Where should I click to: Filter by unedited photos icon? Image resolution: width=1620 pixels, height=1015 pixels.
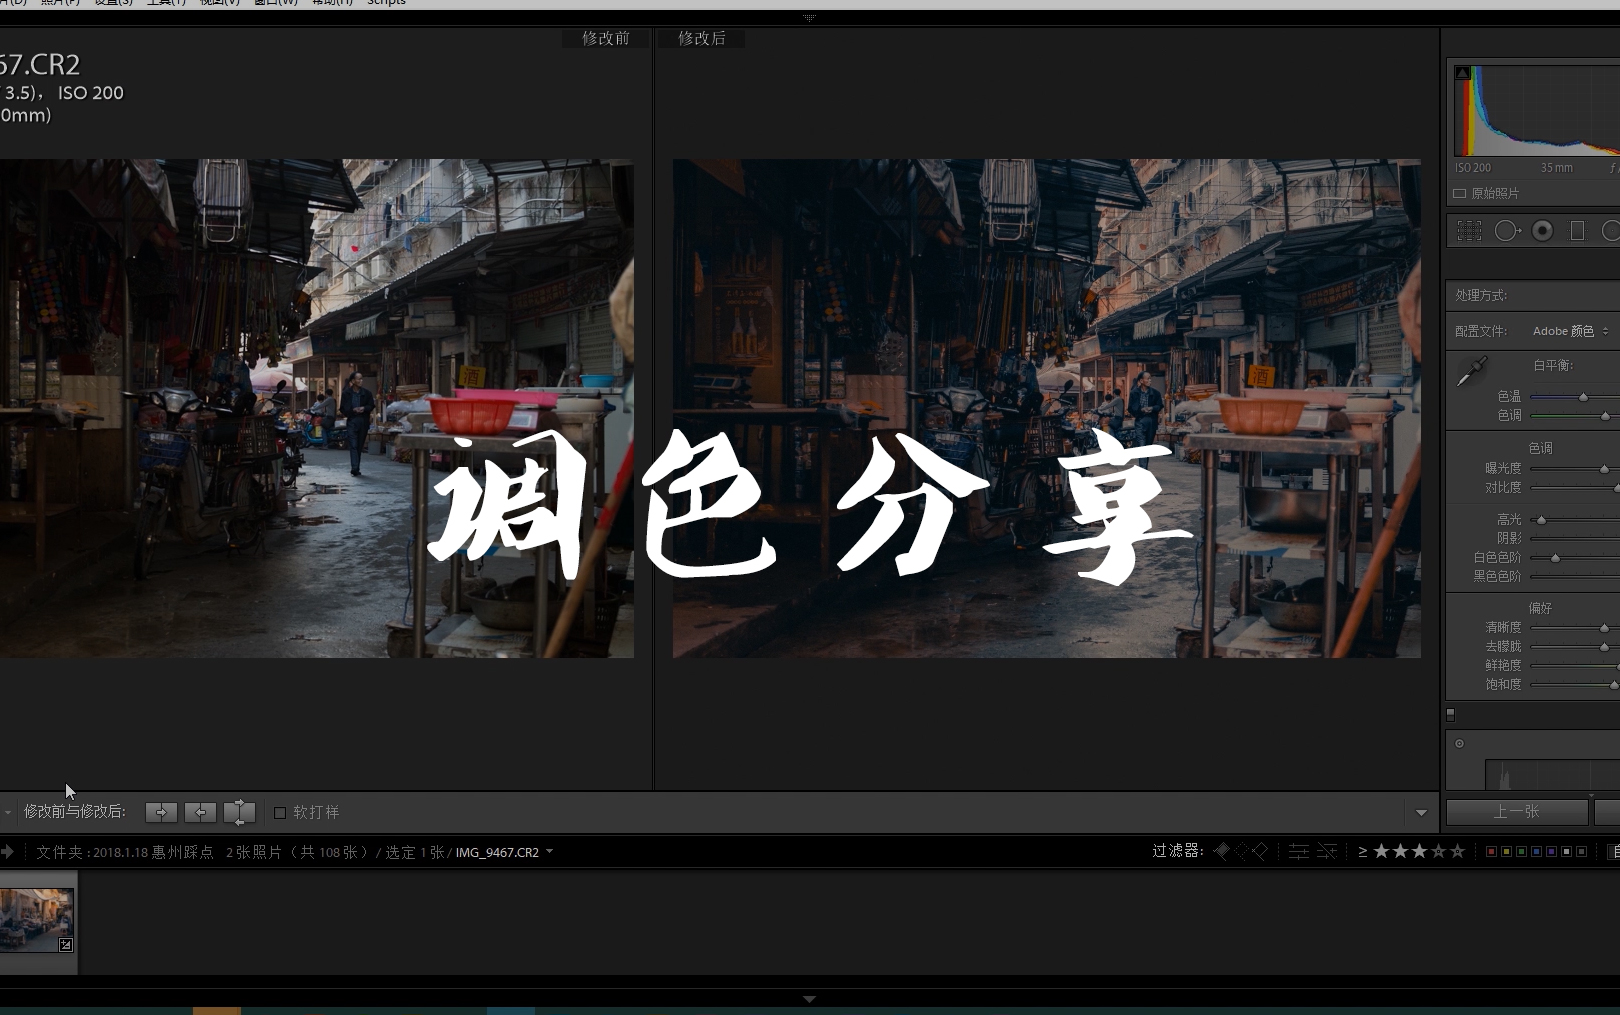click(1327, 851)
